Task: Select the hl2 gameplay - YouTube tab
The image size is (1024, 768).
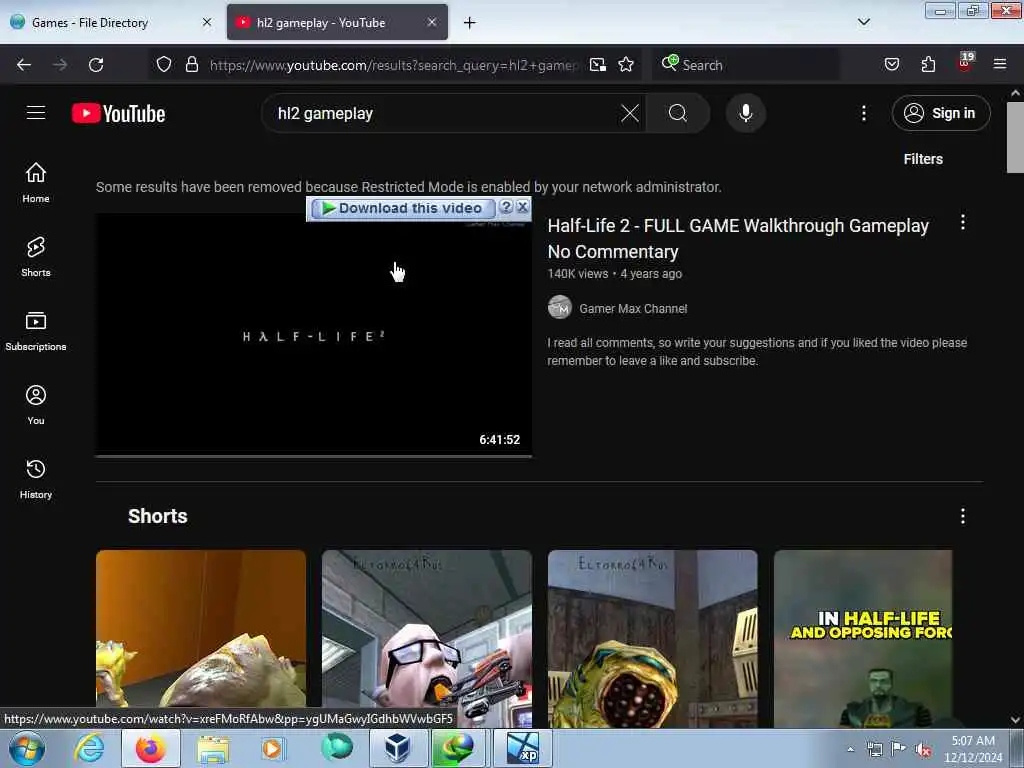Action: [337, 23]
